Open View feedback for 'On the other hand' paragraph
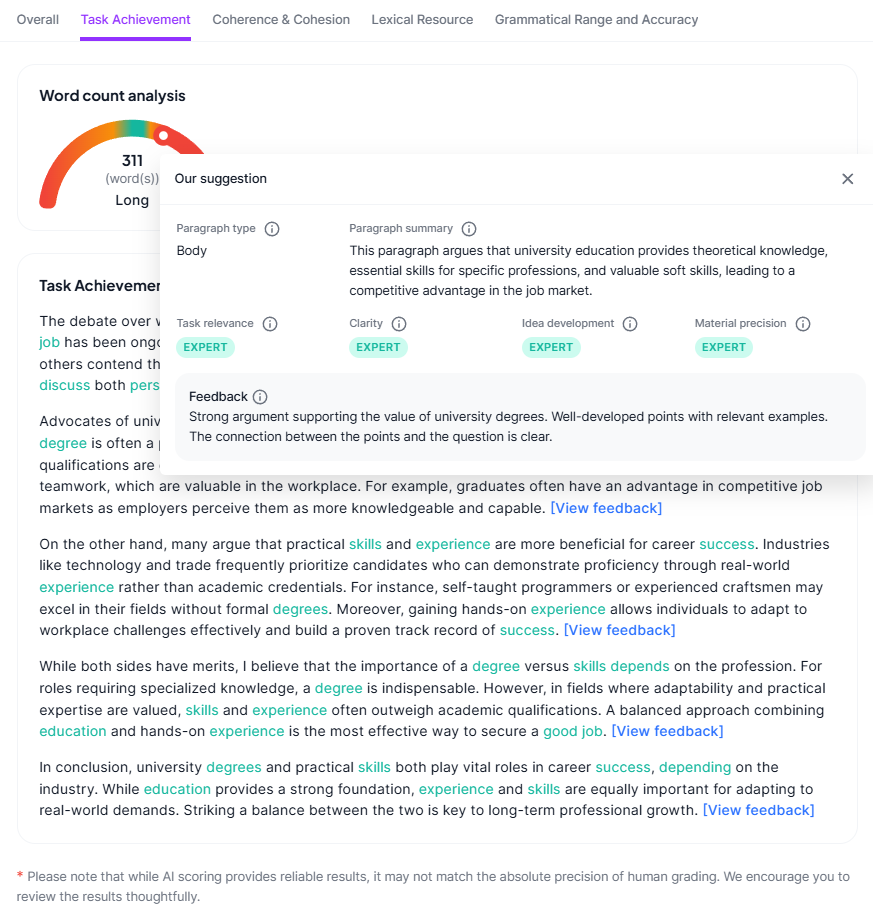Image resolution: width=873 pixels, height=909 pixels. (620, 630)
